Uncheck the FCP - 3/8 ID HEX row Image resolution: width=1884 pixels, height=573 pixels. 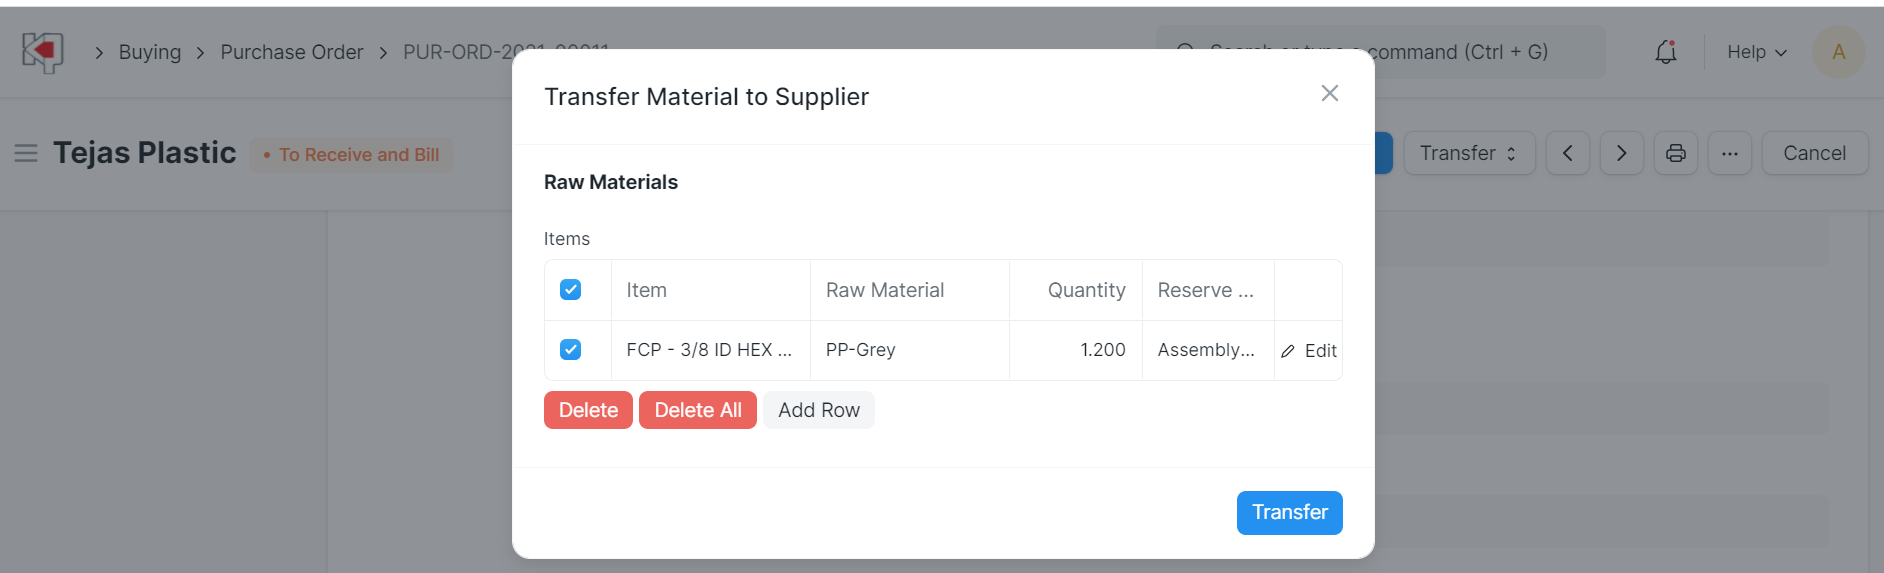570,350
